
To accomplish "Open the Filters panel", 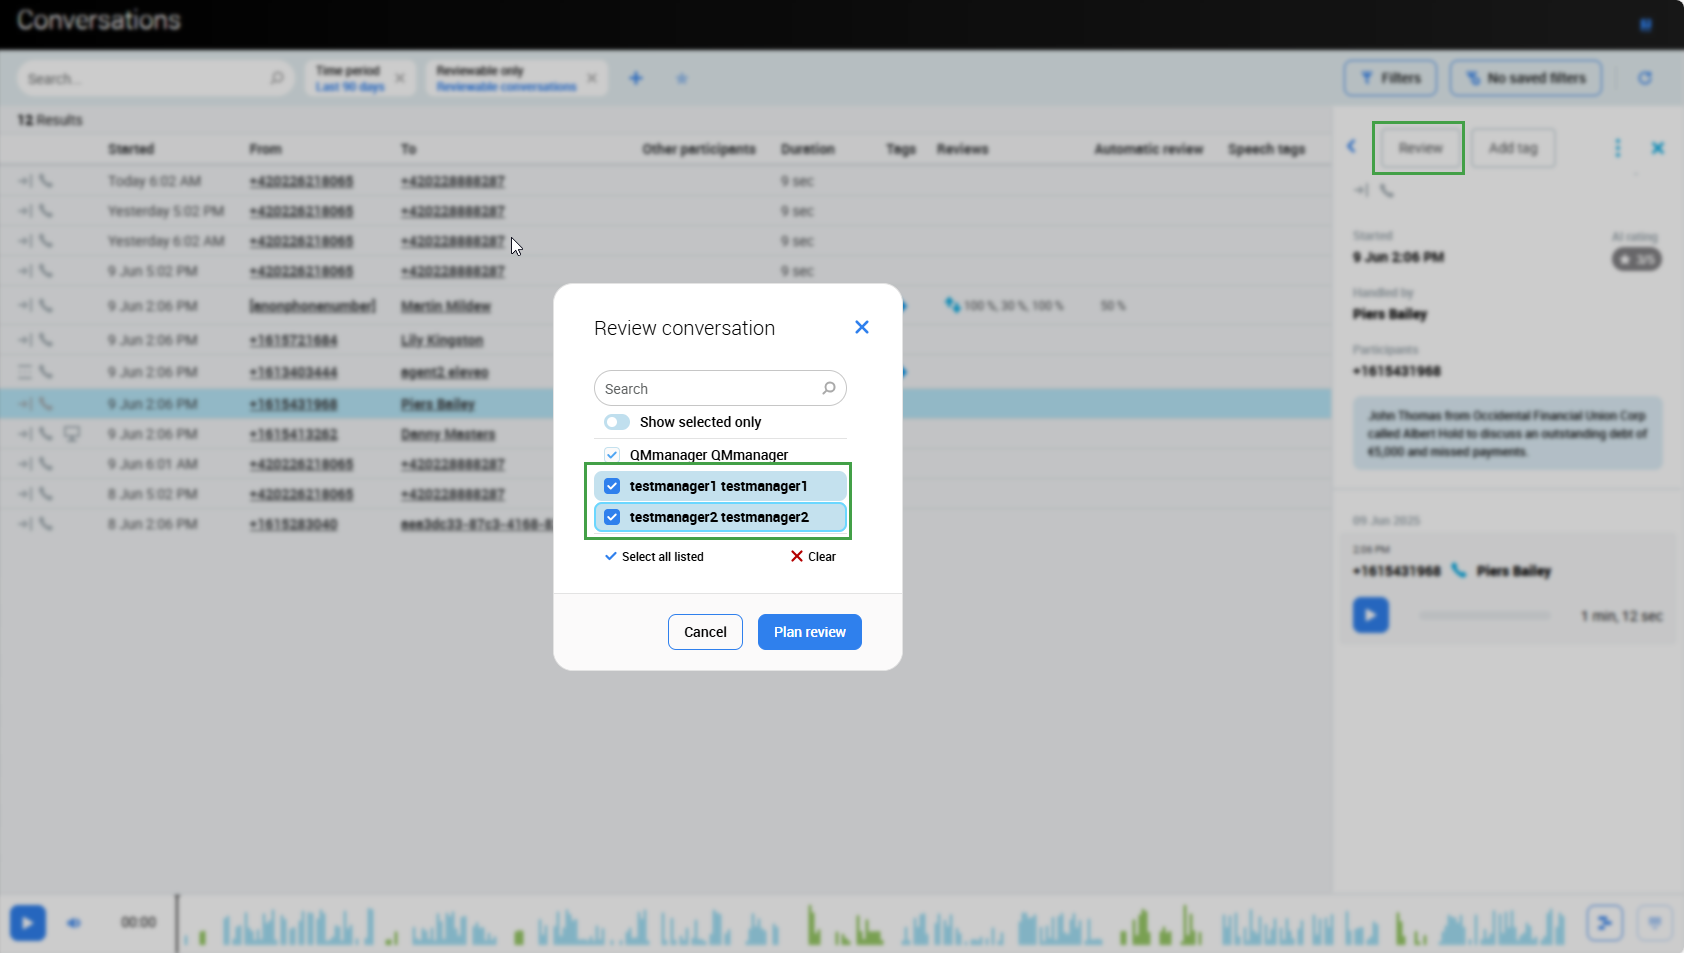I will click(1390, 78).
